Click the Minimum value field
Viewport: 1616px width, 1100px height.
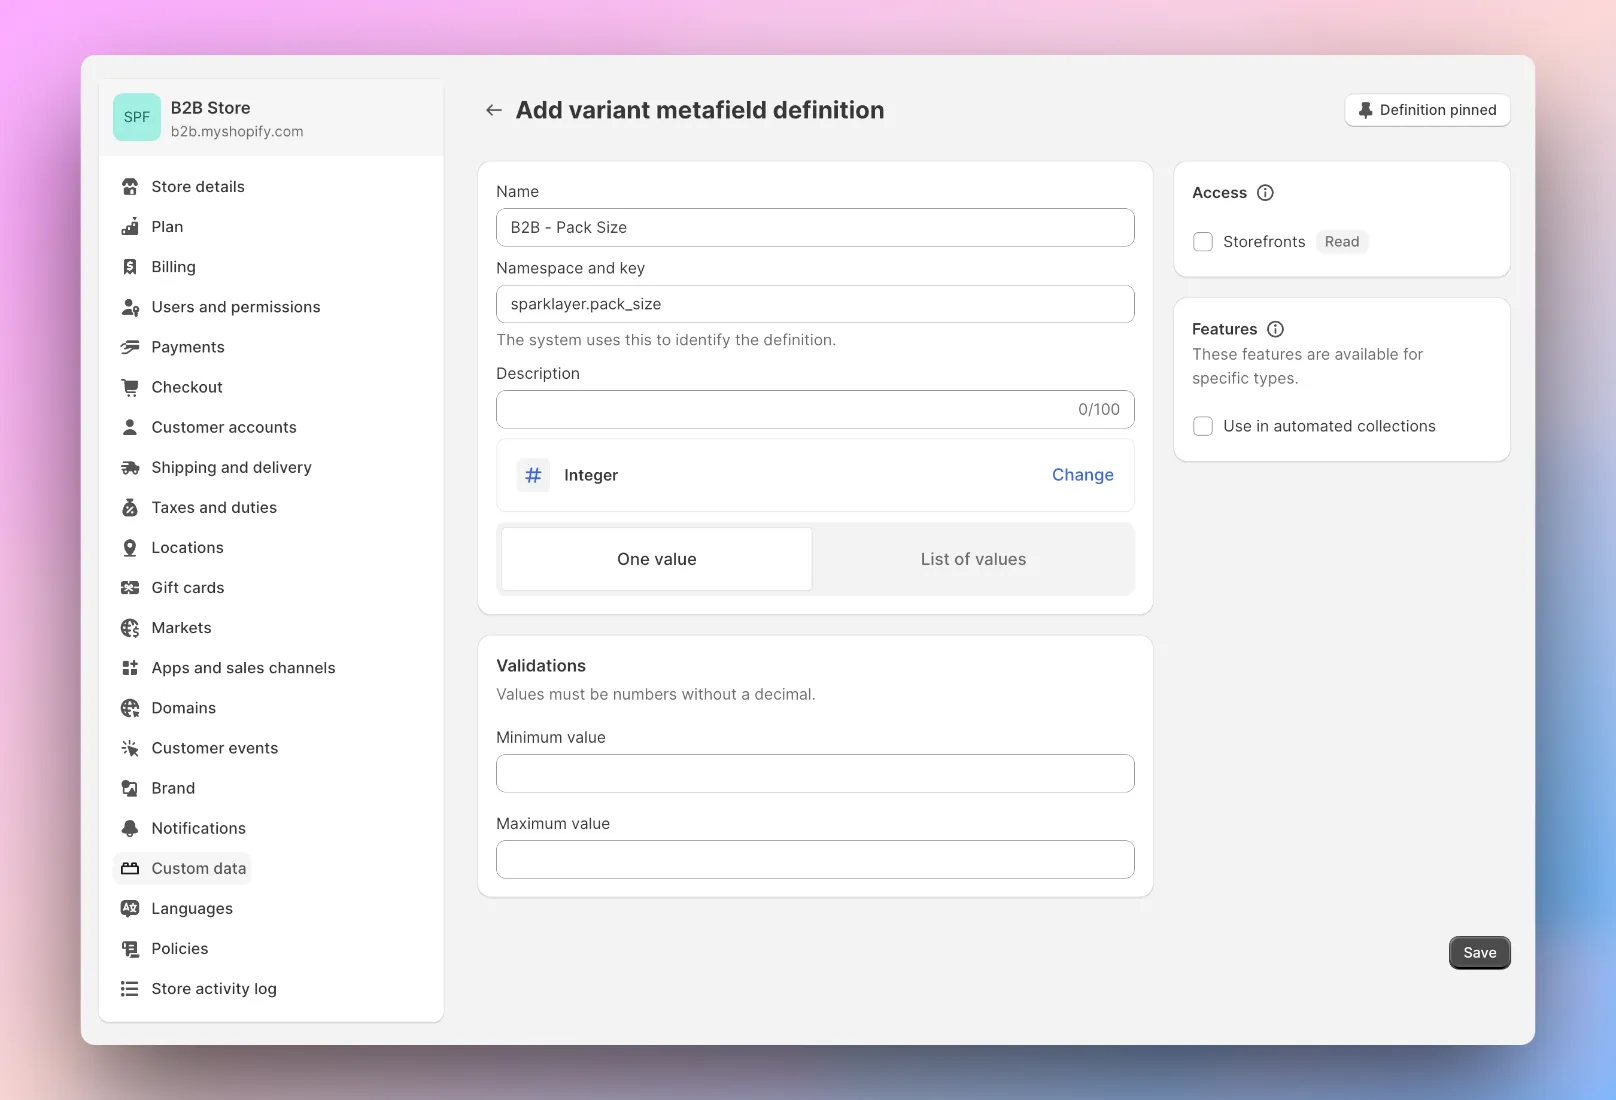[815, 773]
